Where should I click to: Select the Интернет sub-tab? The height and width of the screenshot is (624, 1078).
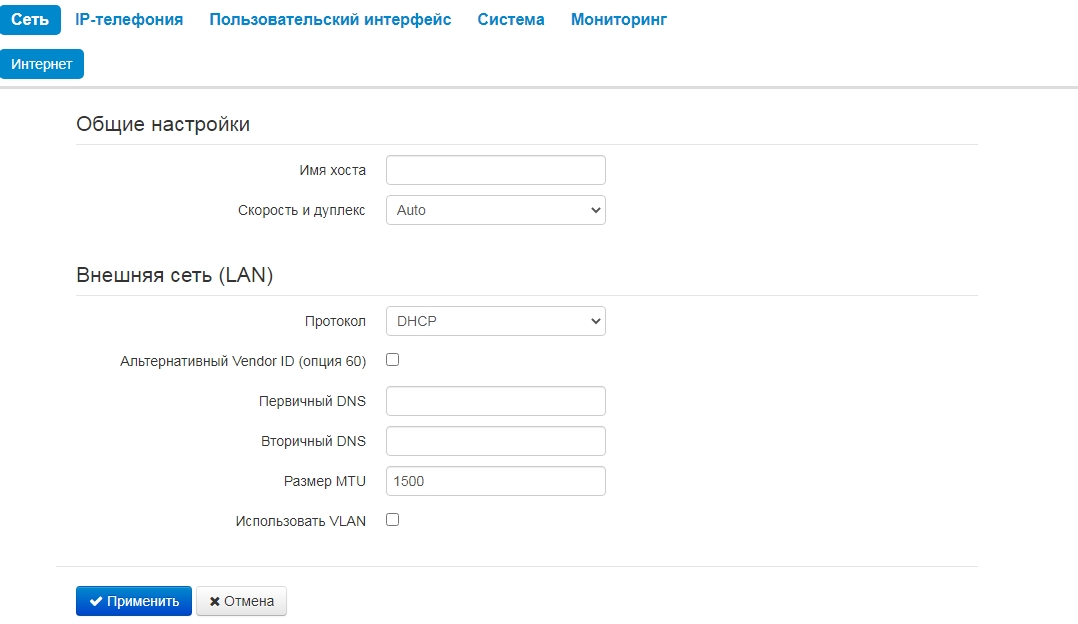click(42, 64)
